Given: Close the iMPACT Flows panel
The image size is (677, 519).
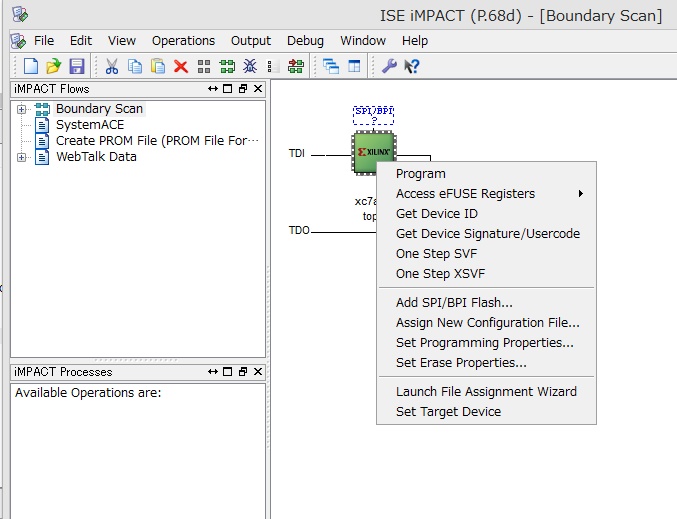Looking at the screenshot, I should click(258, 89).
